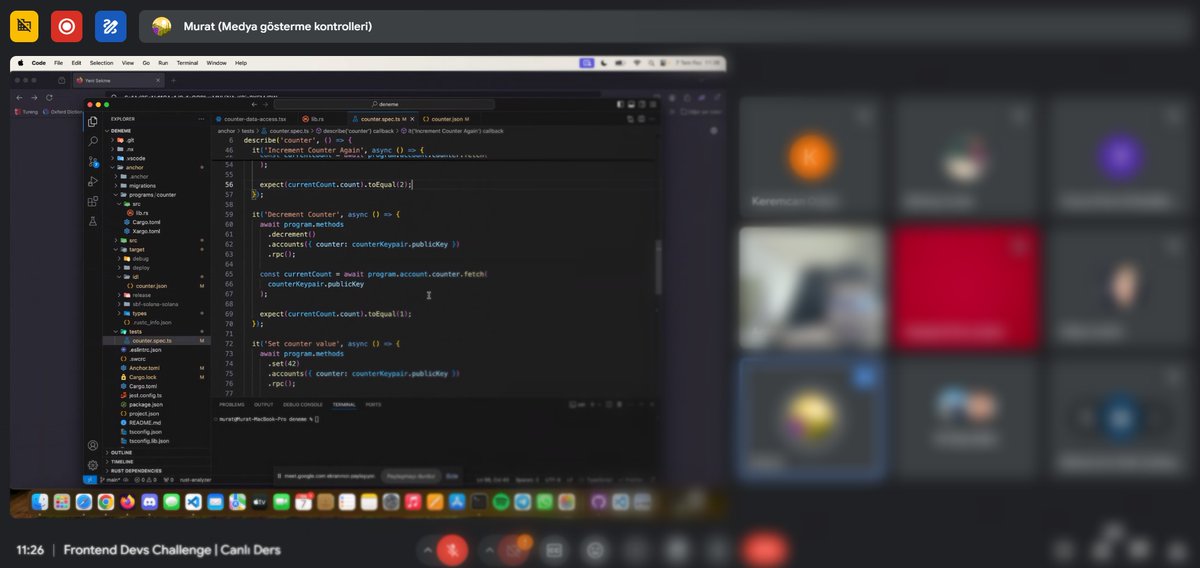
Task: Open participant tile with K avatar
Action: tap(811, 158)
